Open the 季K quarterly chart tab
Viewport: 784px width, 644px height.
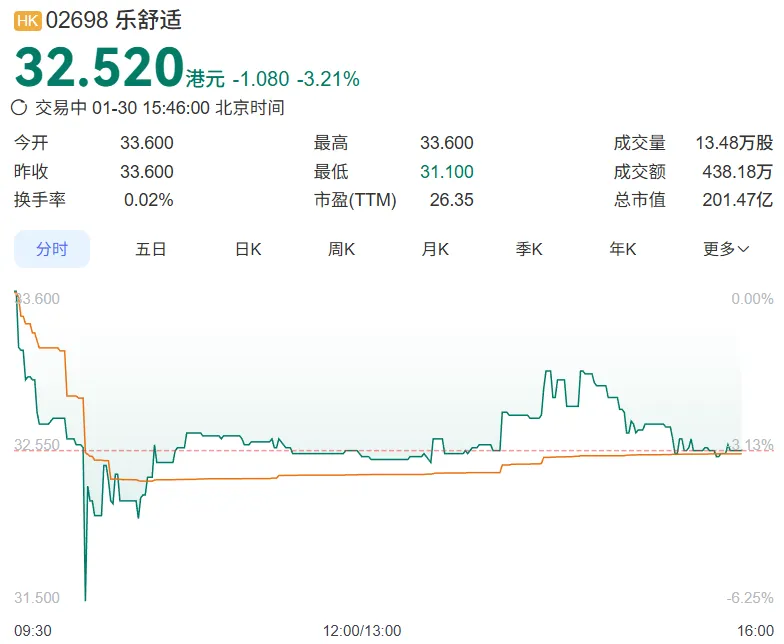[x=529, y=249]
